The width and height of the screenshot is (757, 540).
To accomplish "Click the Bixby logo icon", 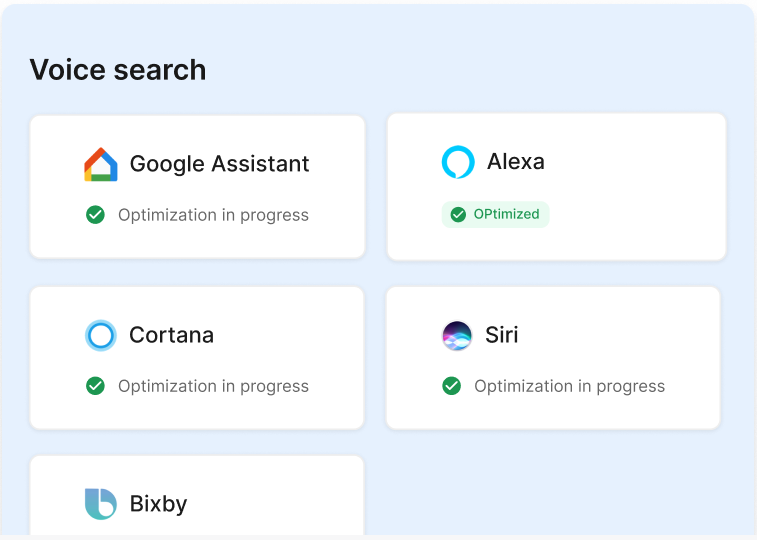I will tap(101, 503).
